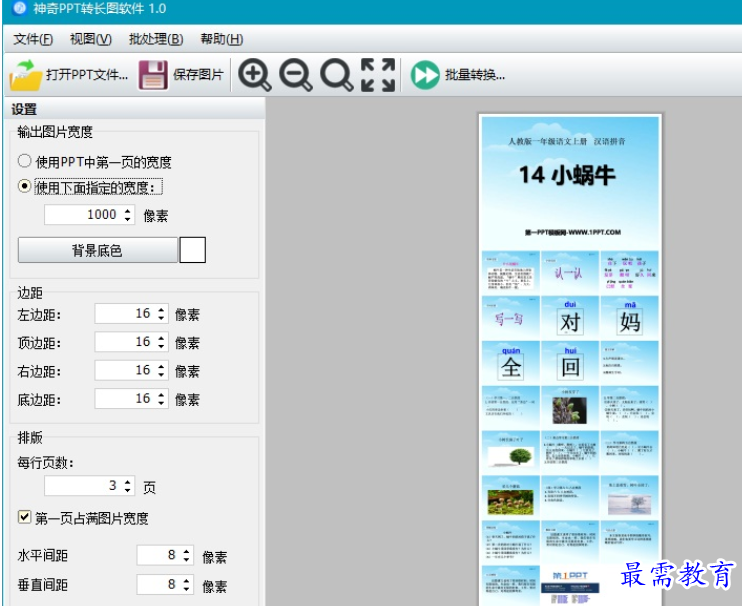Viewport: 742px width, 606px height.
Task: Open the 批处理(B) menu
Action: pos(156,39)
